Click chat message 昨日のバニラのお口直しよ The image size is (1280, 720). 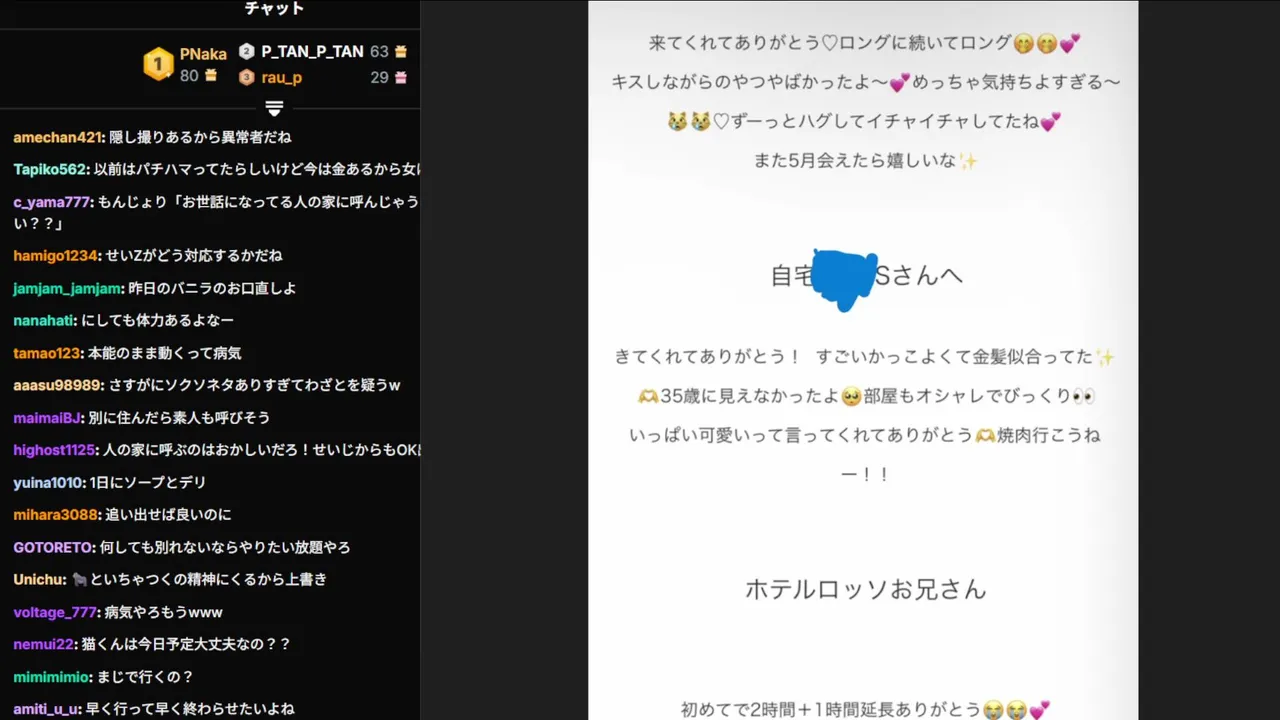(214, 289)
